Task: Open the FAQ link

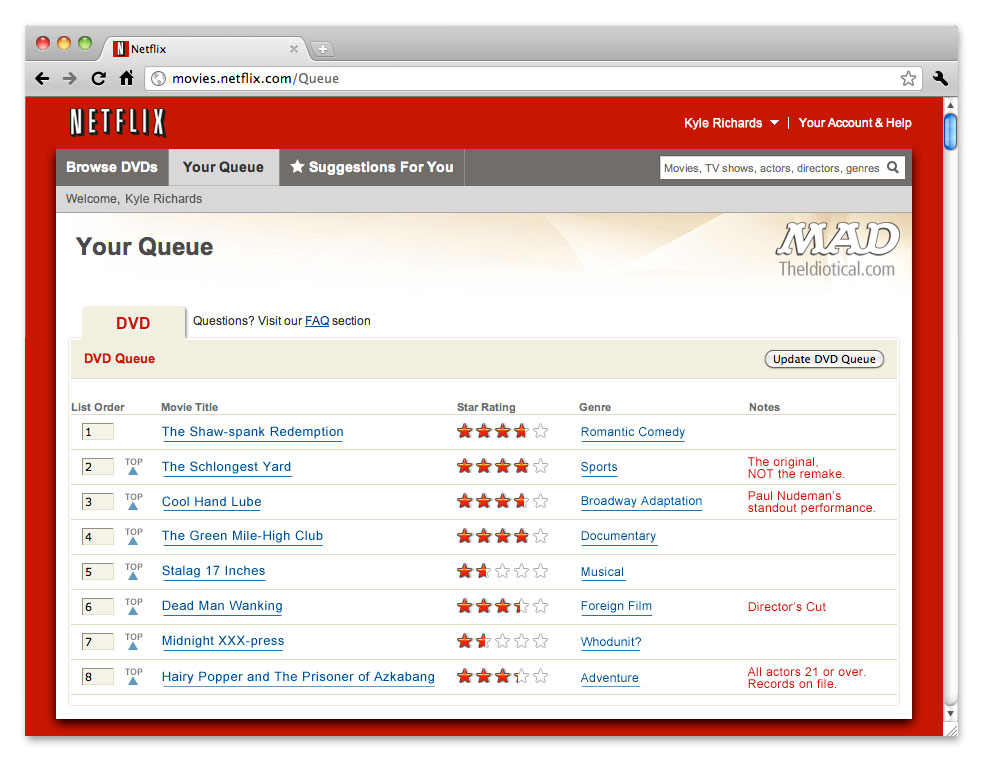Action: pos(317,321)
